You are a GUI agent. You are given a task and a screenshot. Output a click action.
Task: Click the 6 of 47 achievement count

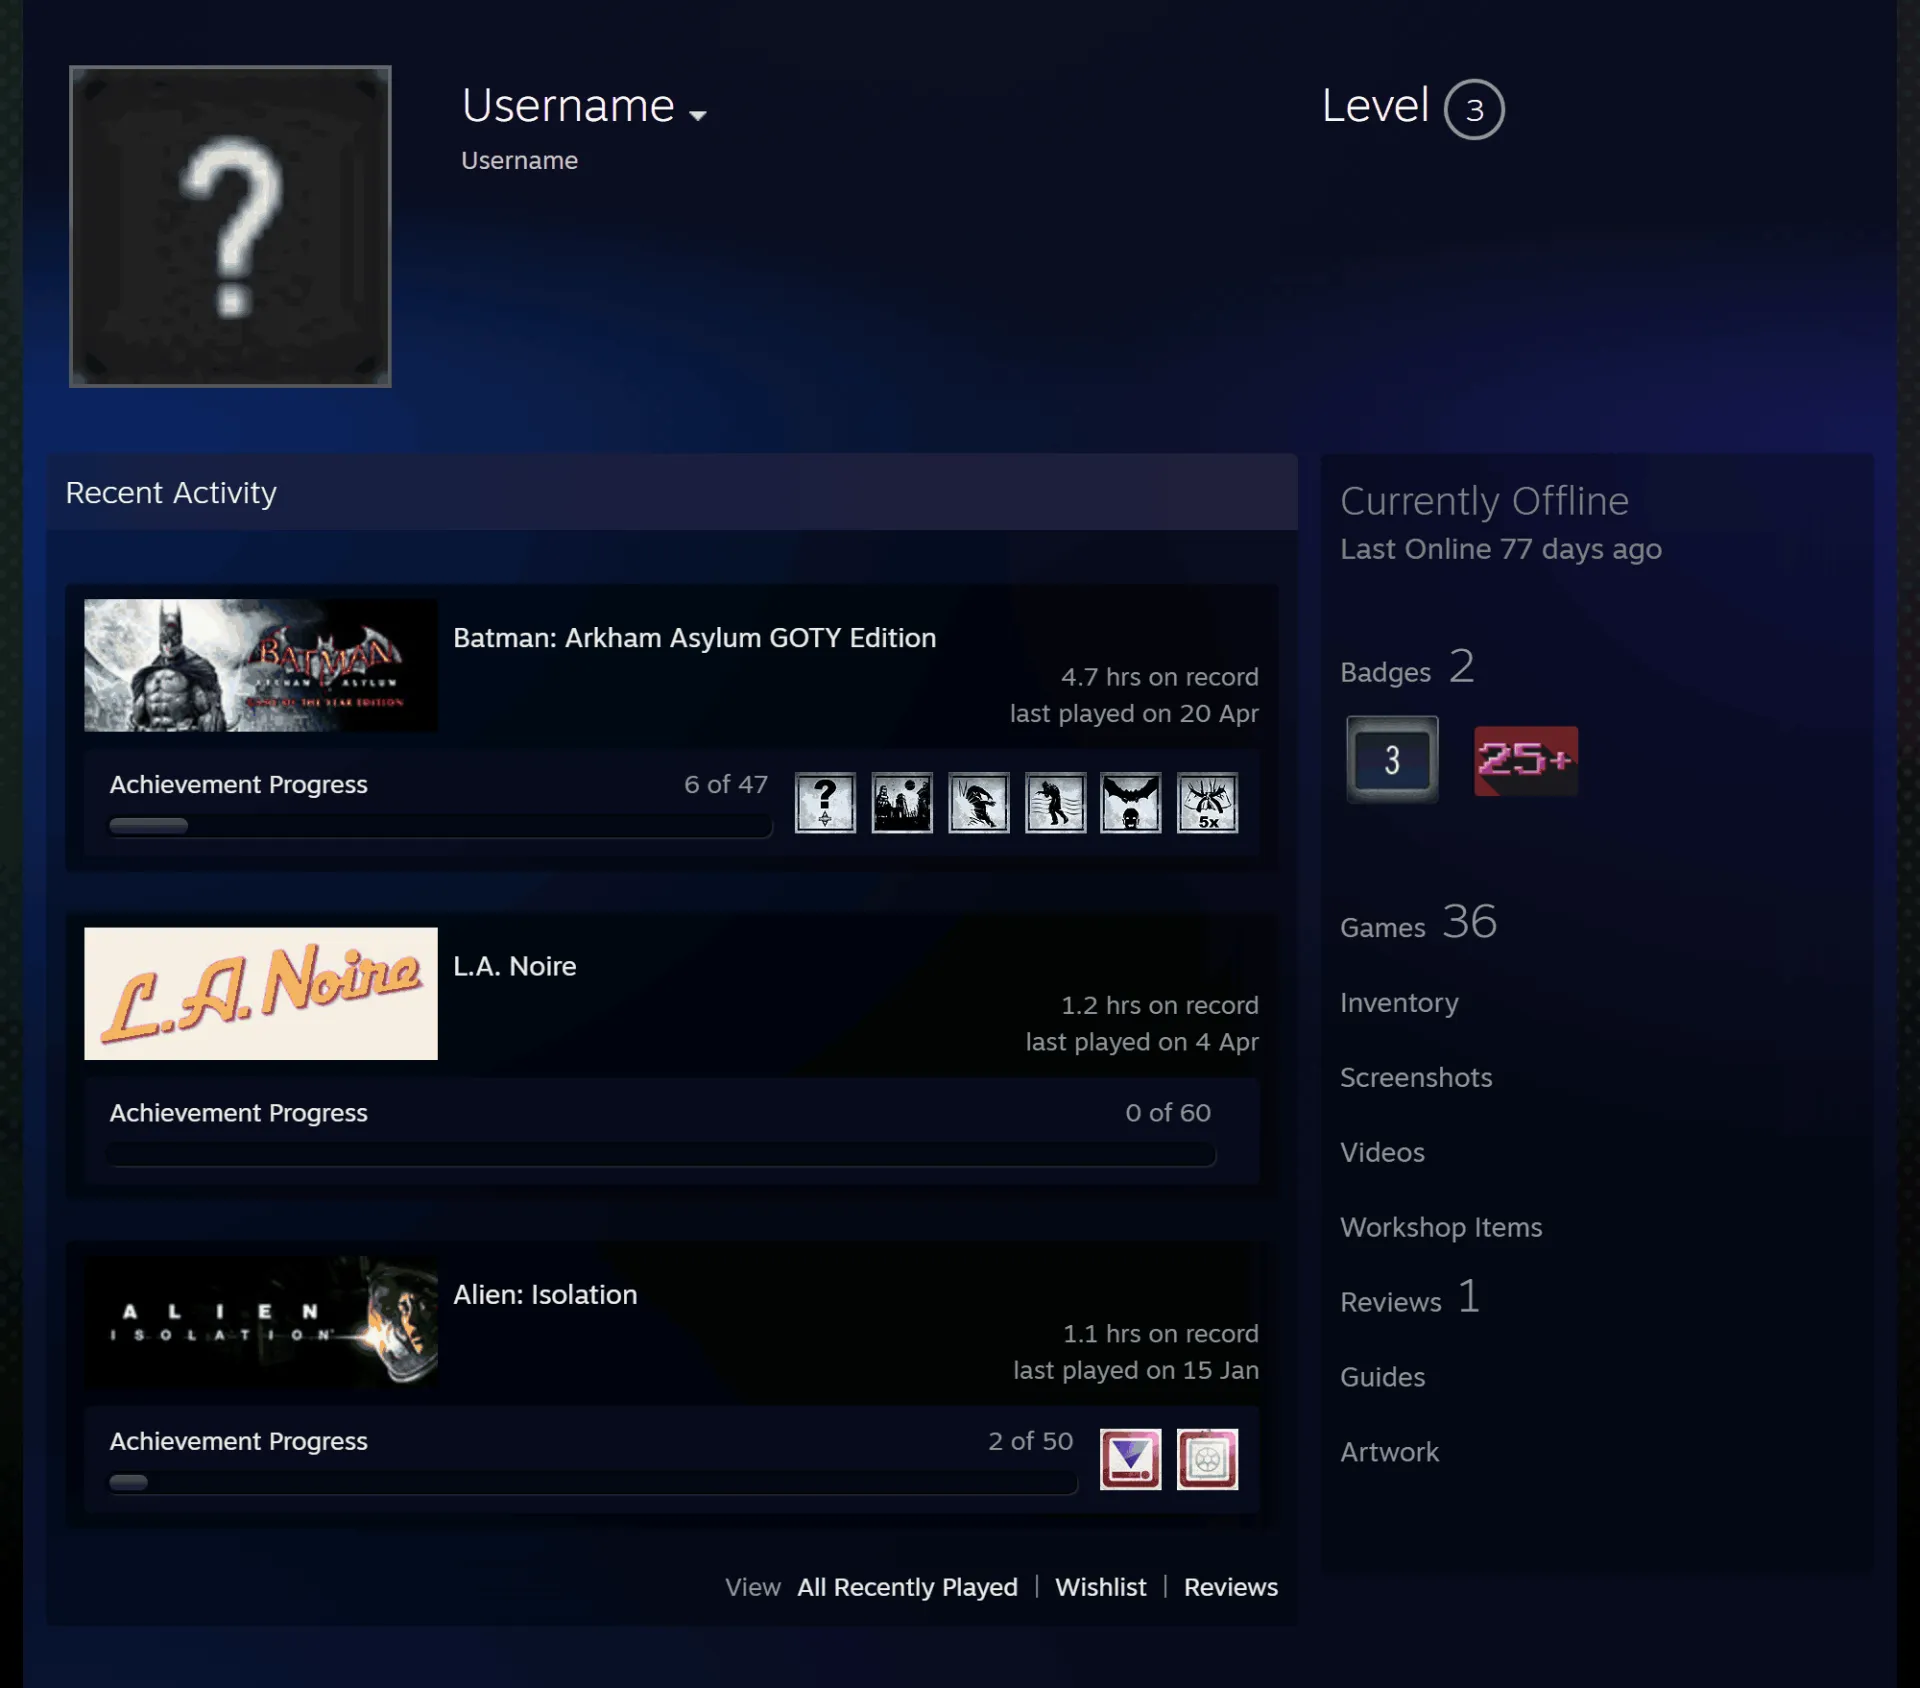coord(726,784)
